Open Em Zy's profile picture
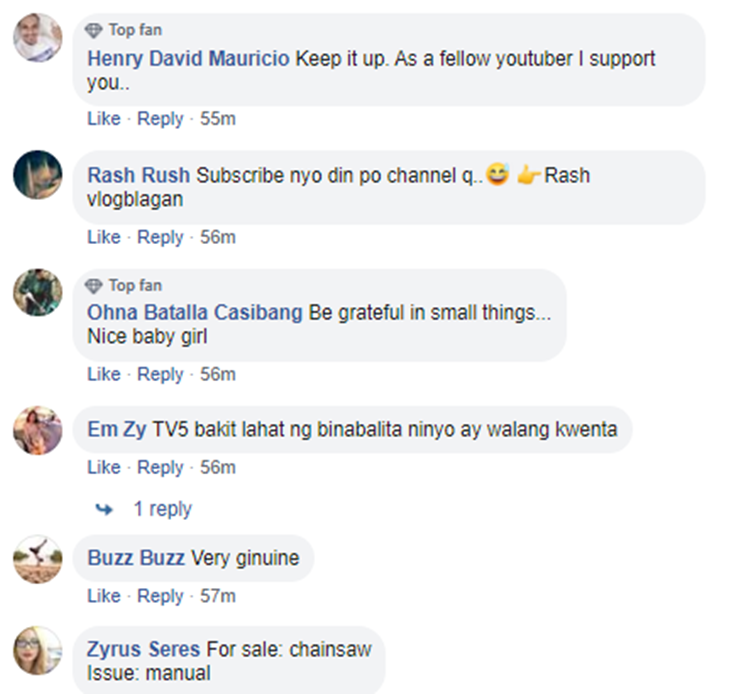Screen dimensions: 750x694 [x=37, y=431]
